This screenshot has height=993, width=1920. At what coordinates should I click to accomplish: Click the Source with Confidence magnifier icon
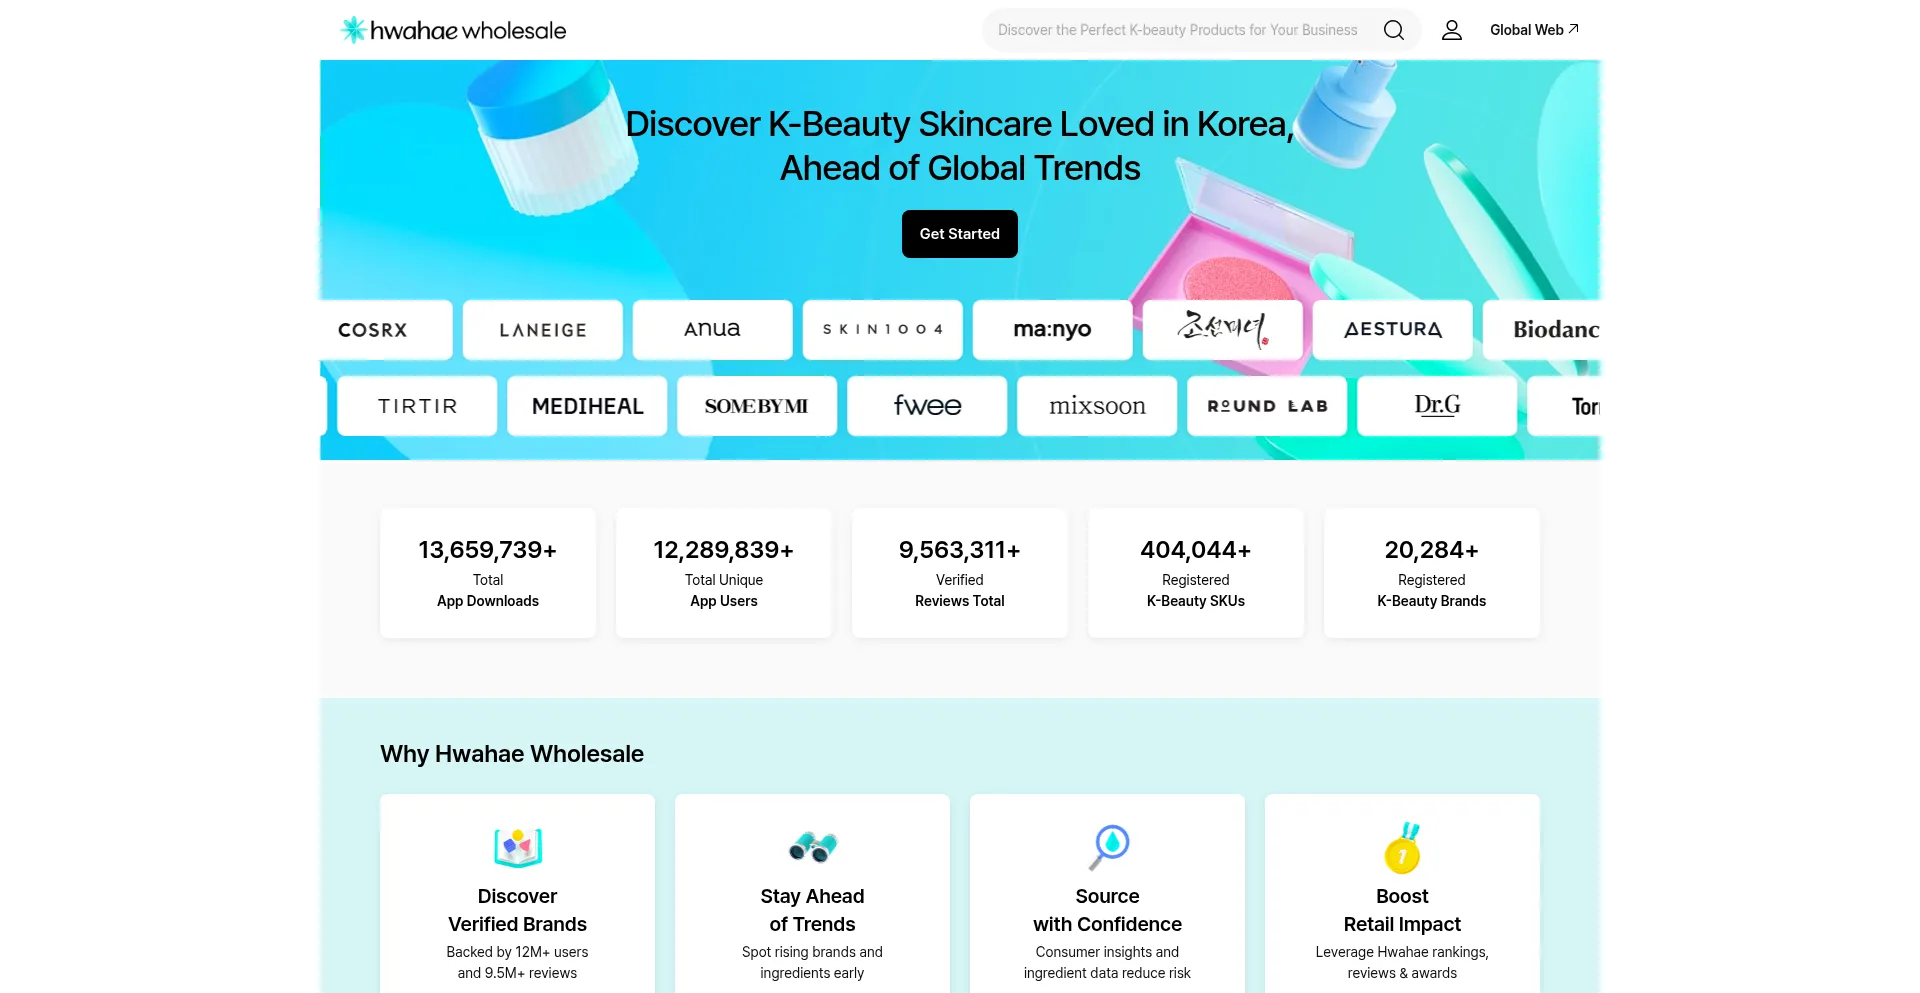pos(1108,846)
